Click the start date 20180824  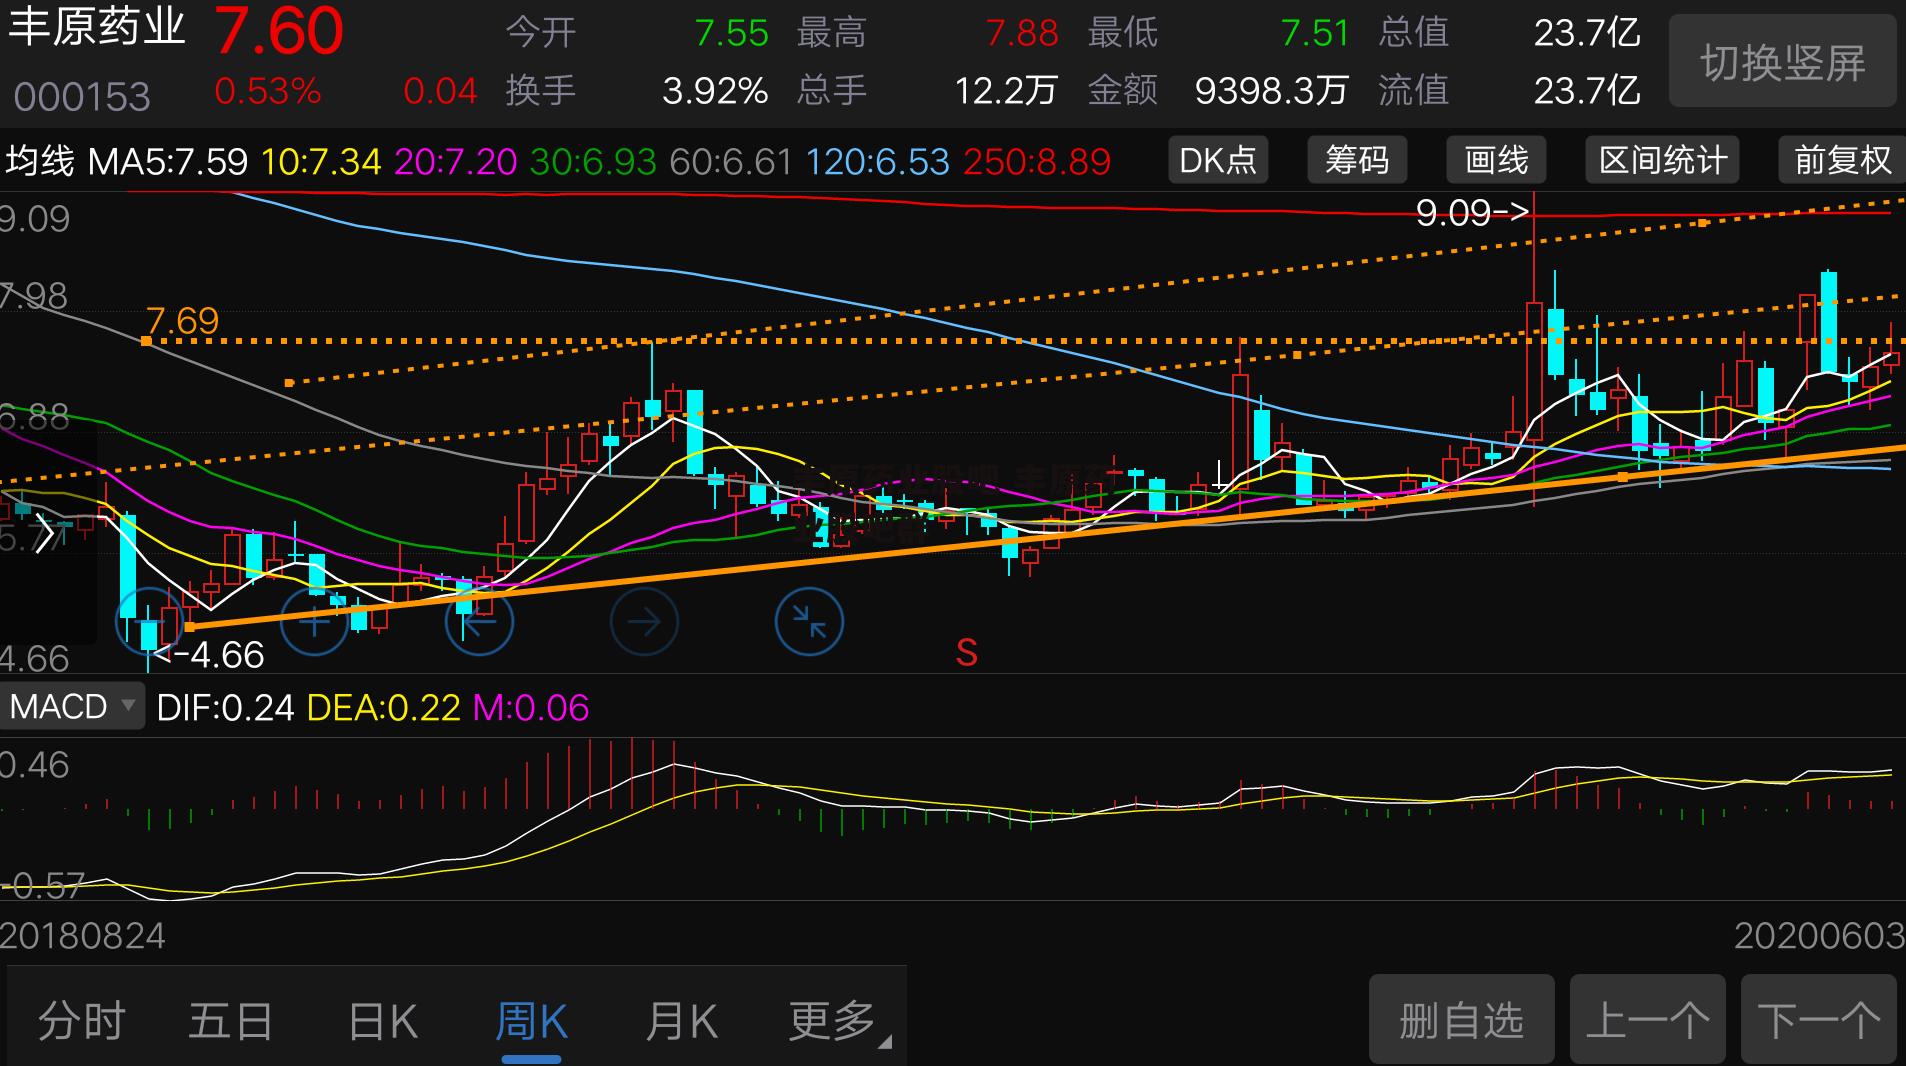coord(83,936)
